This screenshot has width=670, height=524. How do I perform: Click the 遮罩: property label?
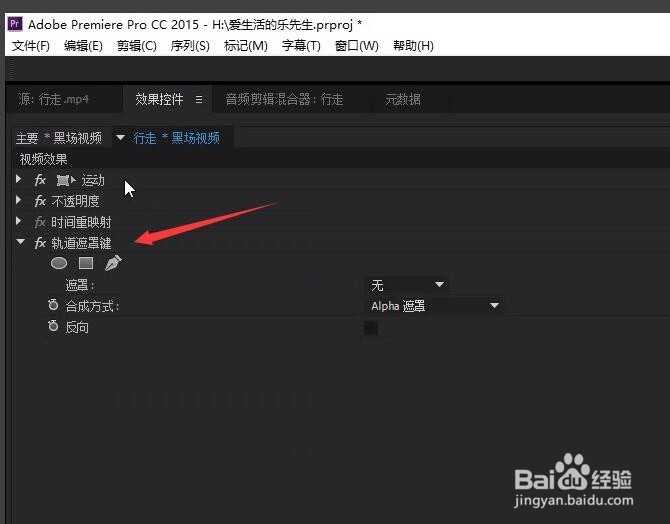coord(80,285)
